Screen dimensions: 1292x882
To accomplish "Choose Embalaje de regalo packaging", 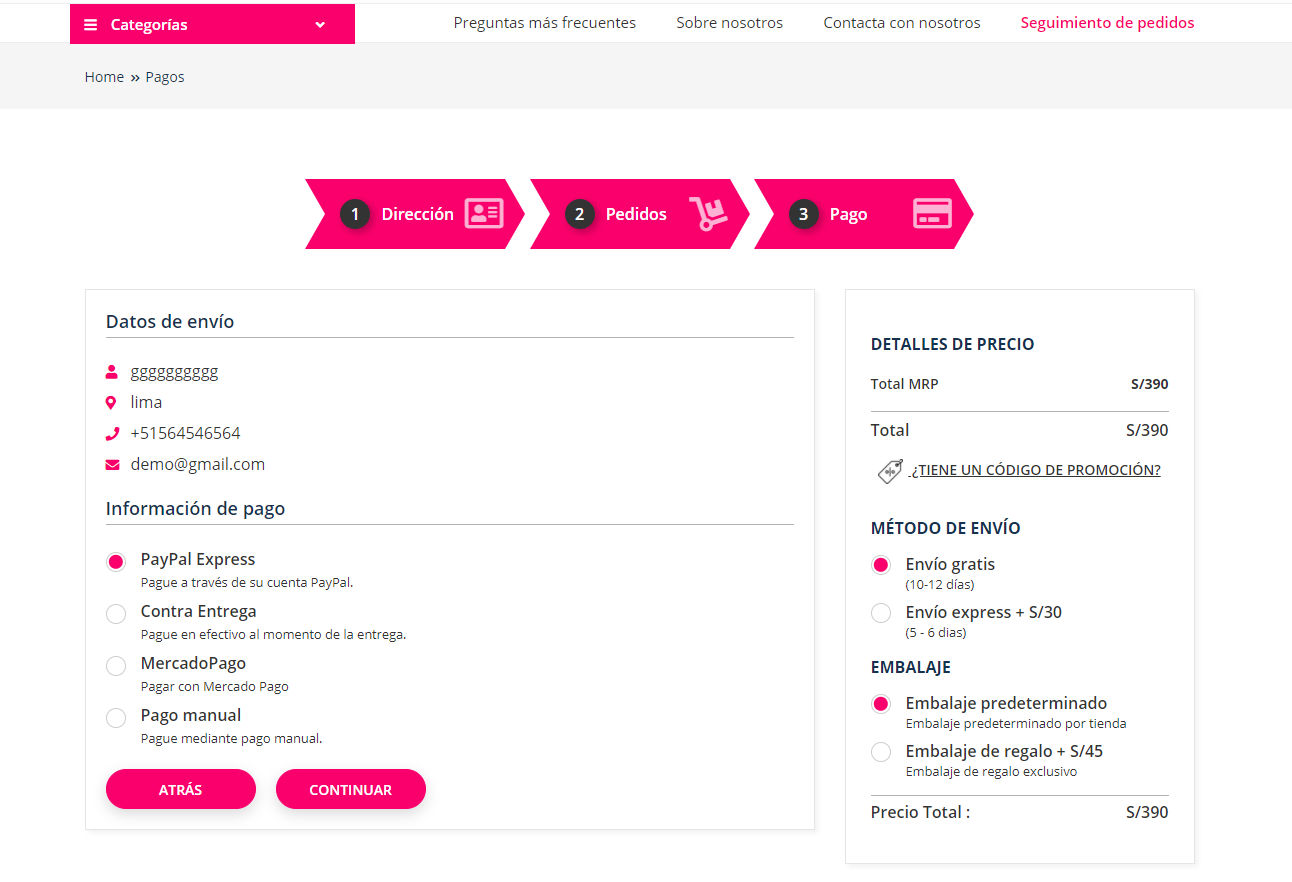I will (x=881, y=752).
